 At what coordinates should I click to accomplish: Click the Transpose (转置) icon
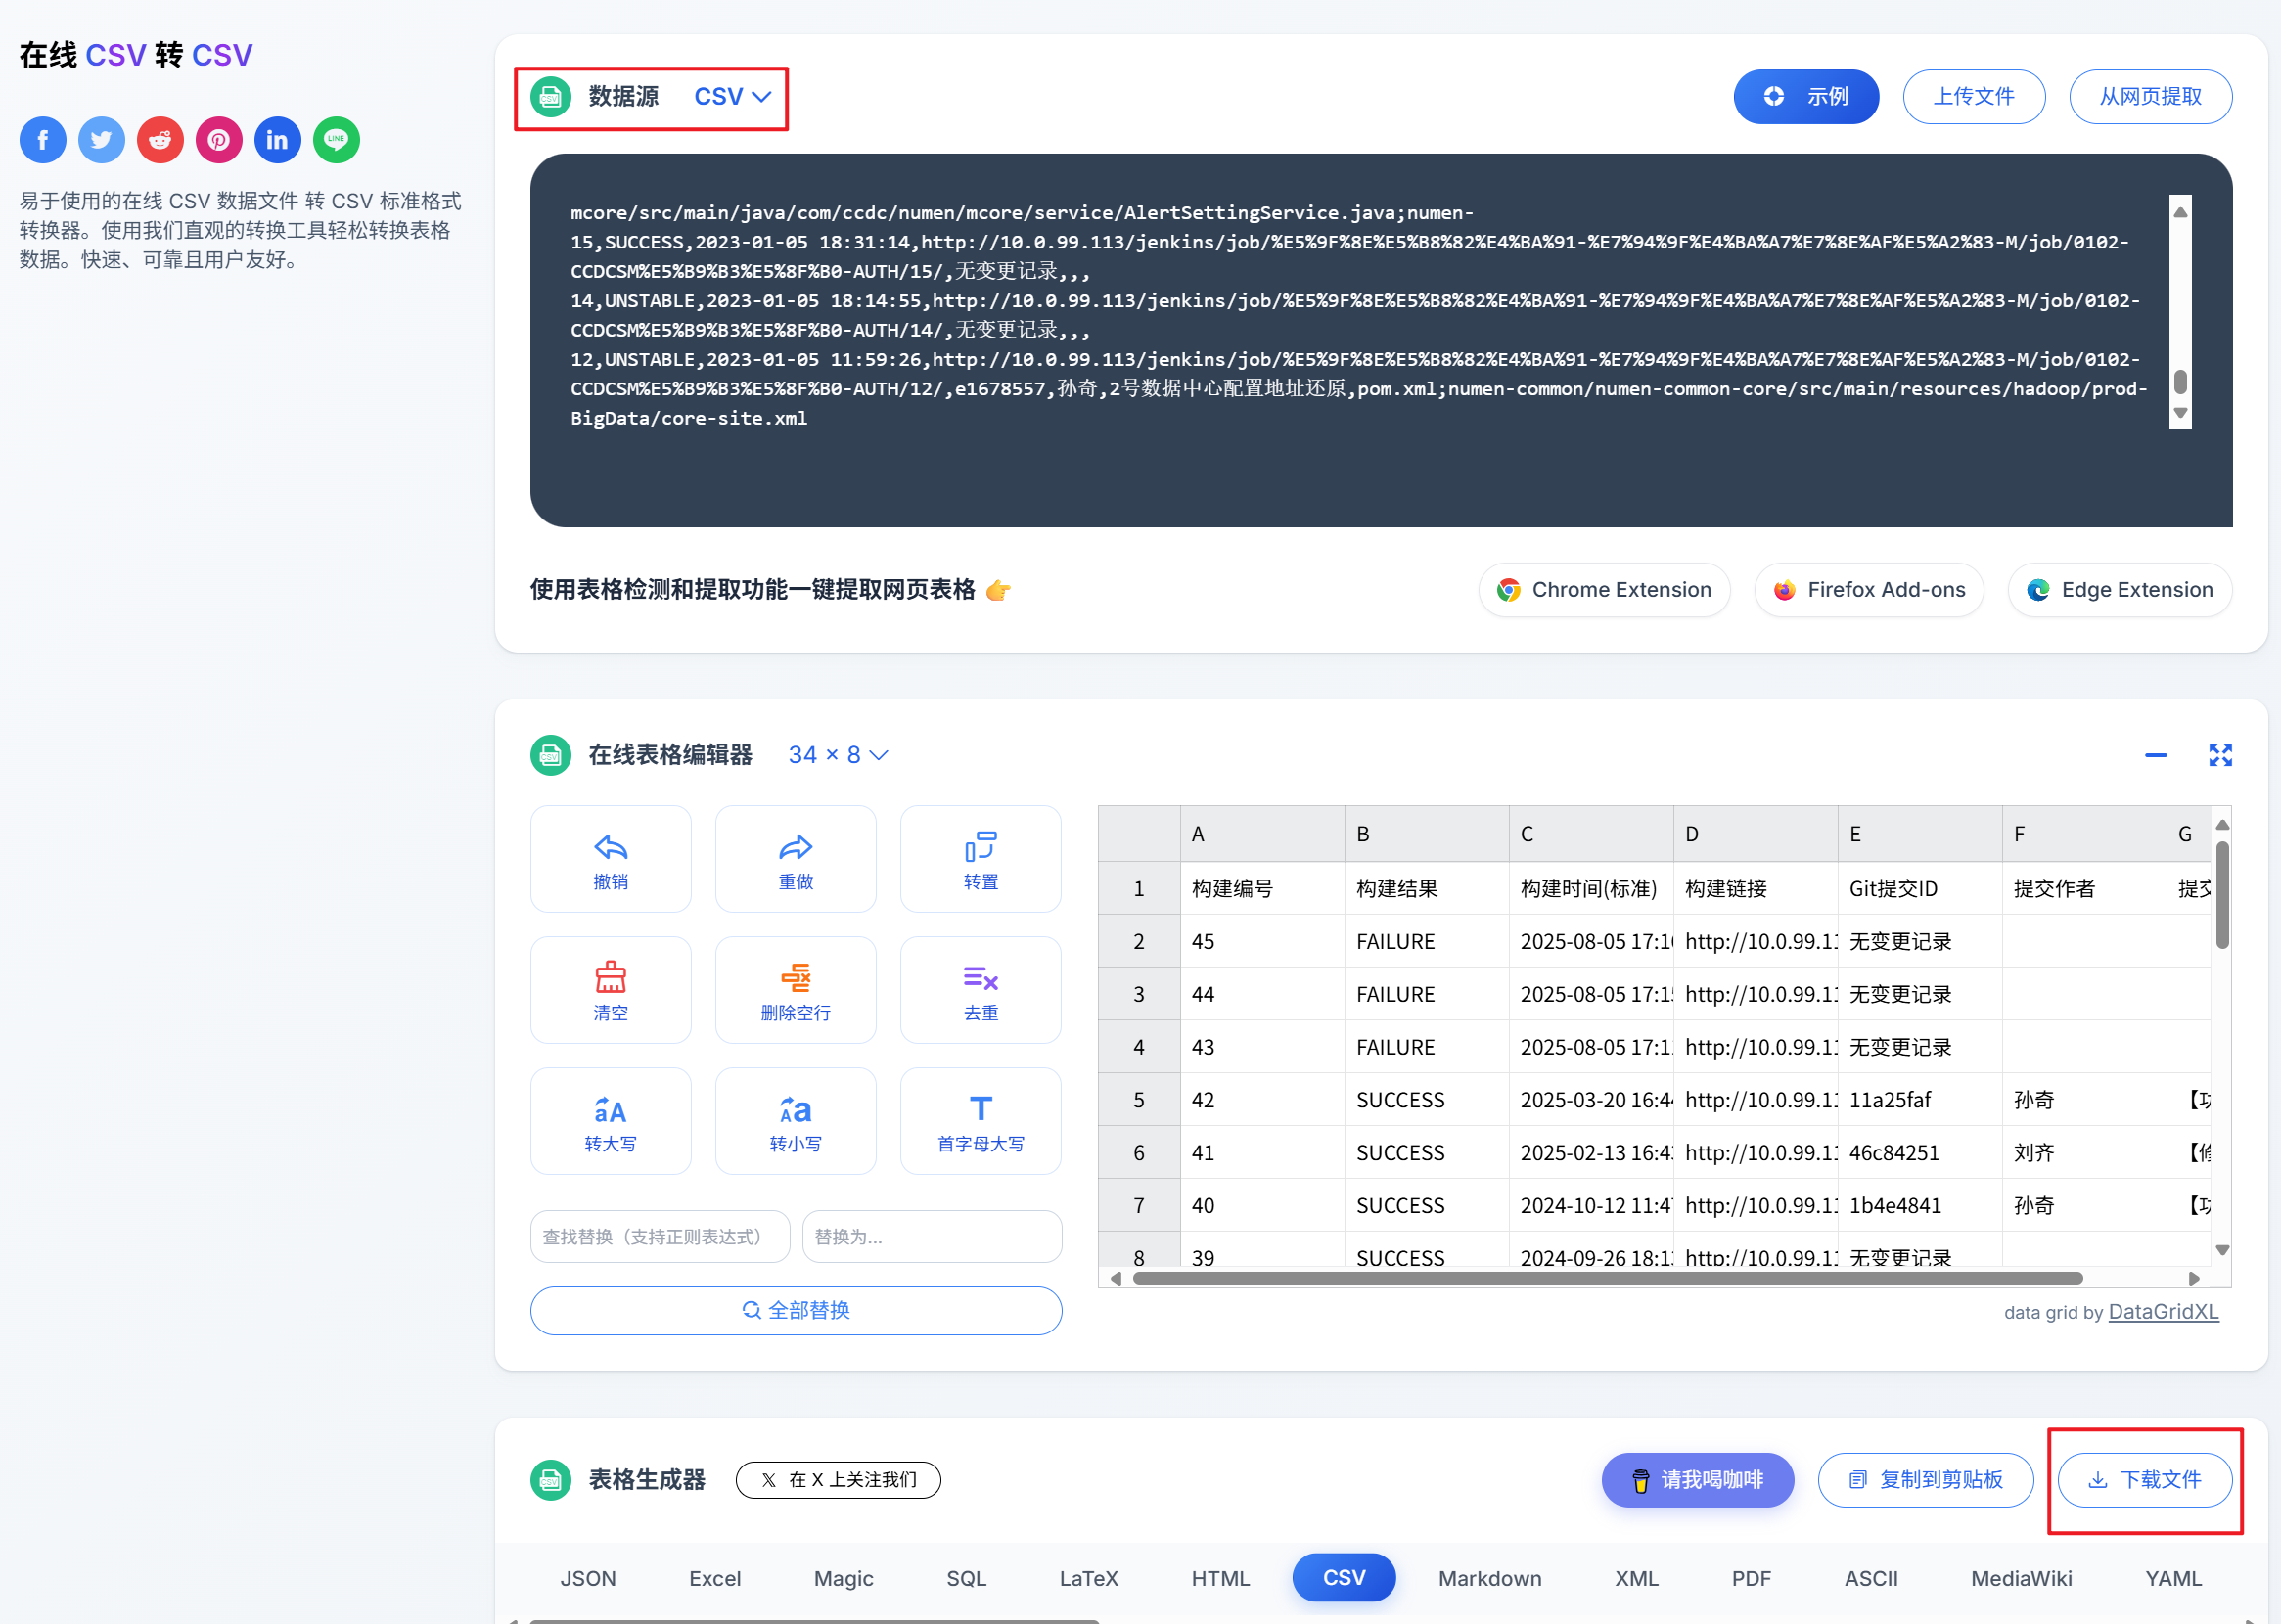(x=980, y=859)
